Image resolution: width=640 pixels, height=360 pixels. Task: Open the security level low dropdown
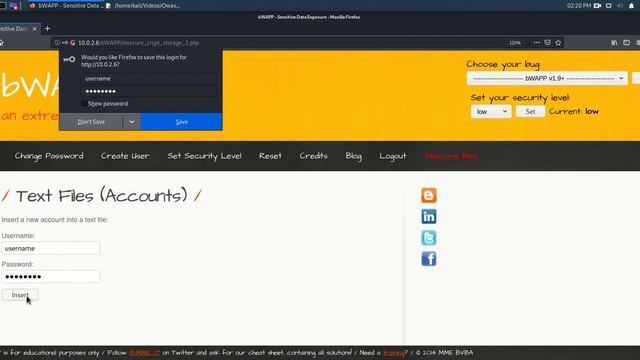pos(491,111)
